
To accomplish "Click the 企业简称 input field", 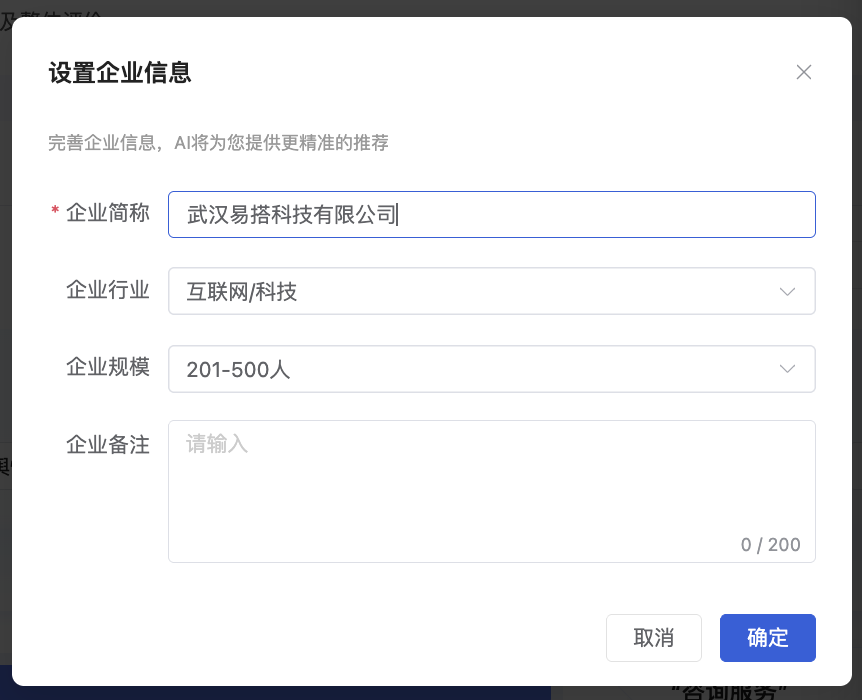I will coord(491,214).
